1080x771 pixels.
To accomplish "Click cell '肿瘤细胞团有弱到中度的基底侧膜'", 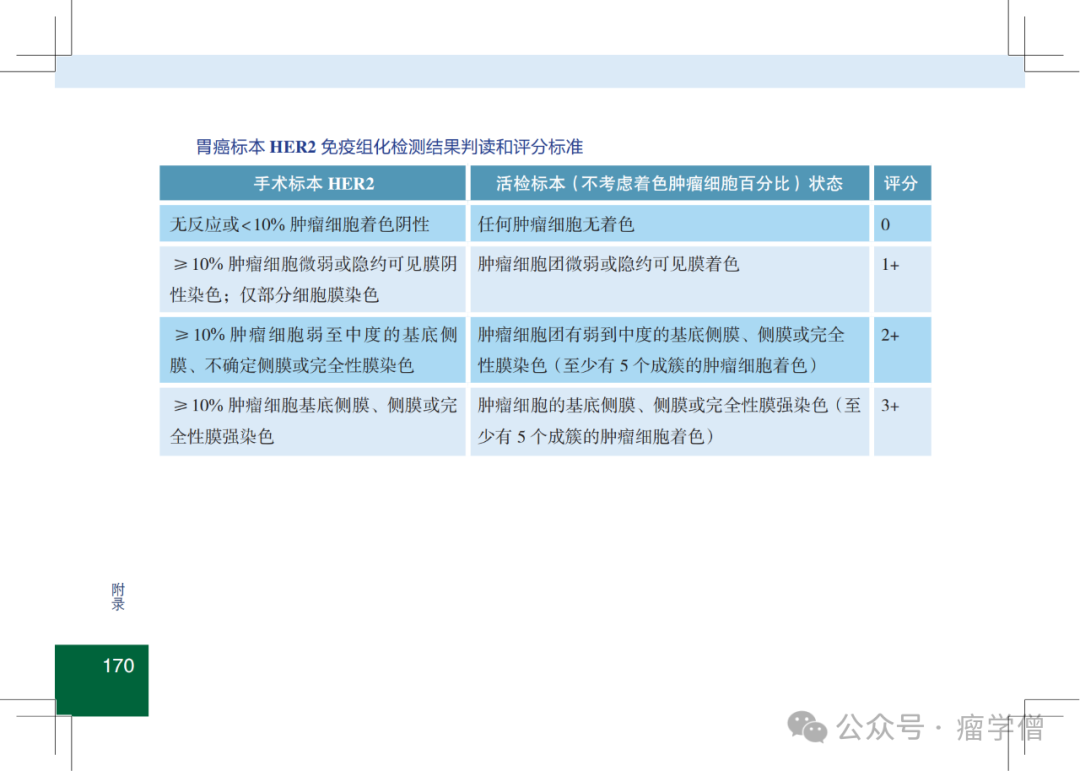I will (669, 350).
